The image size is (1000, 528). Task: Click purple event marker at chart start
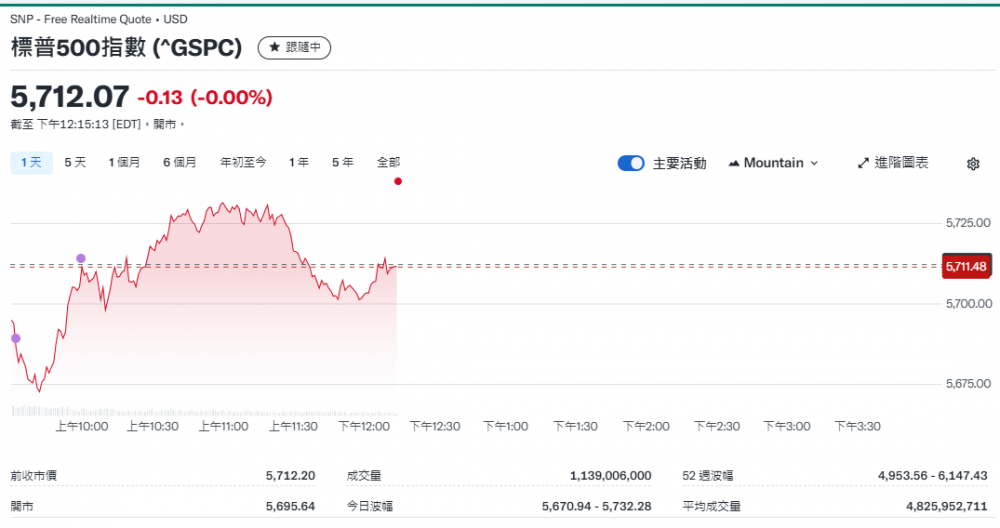pyautogui.click(x=15, y=338)
